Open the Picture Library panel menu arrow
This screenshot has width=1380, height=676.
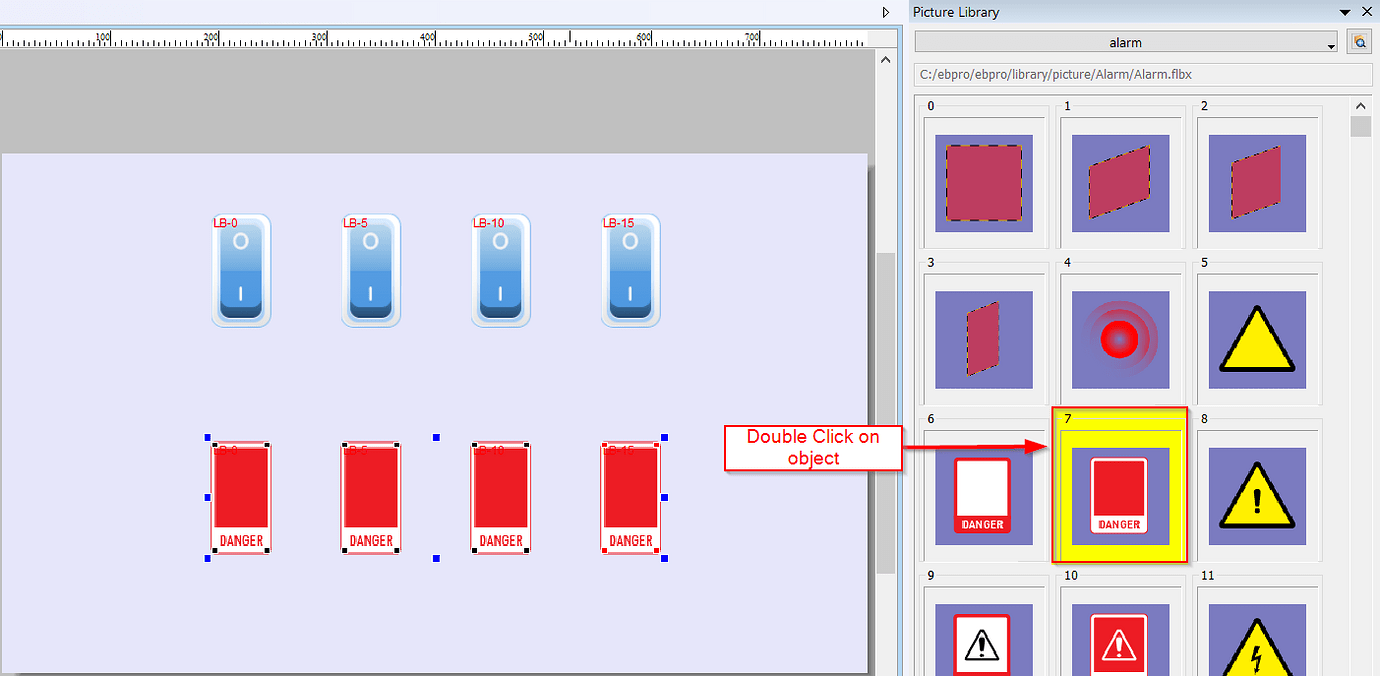tap(1344, 12)
